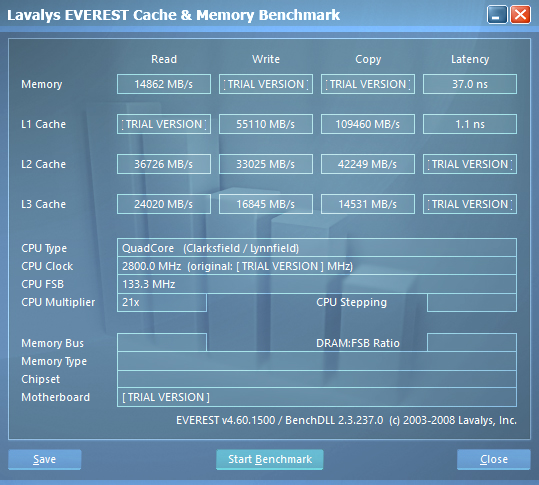Click CPU Clock field 2800.0 MHz

(317, 266)
